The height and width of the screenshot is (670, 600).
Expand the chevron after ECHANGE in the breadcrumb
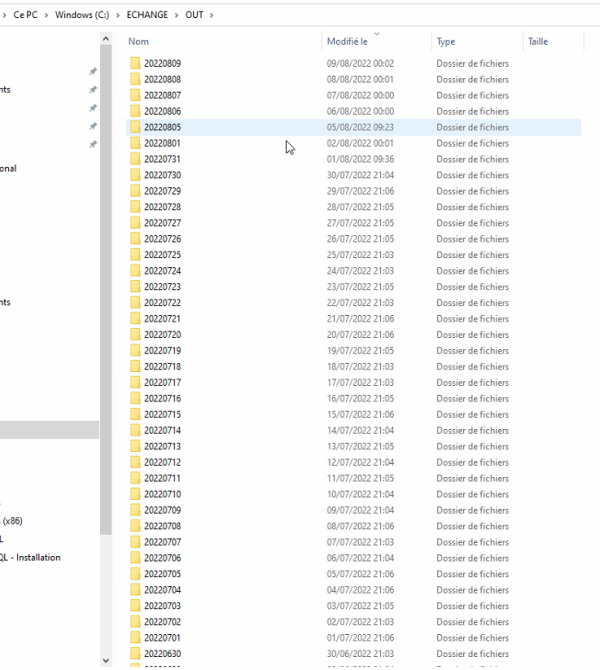[x=174, y=15]
